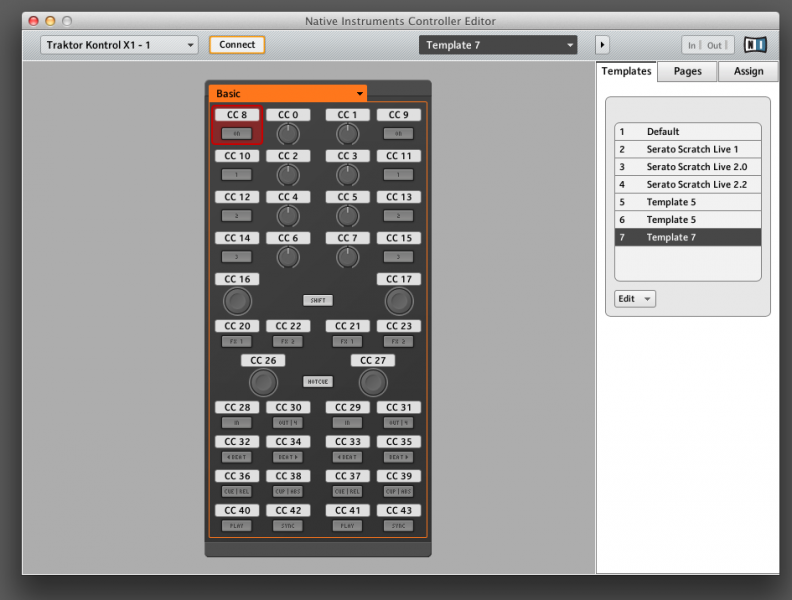Image resolution: width=792 pixels, height=600 pixels.
Task: Open the Edit dropdown under the template list
Action: [635, 299]
